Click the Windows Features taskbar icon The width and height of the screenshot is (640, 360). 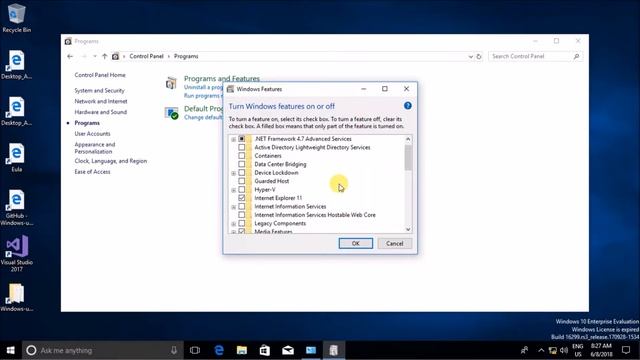[333, 350]
